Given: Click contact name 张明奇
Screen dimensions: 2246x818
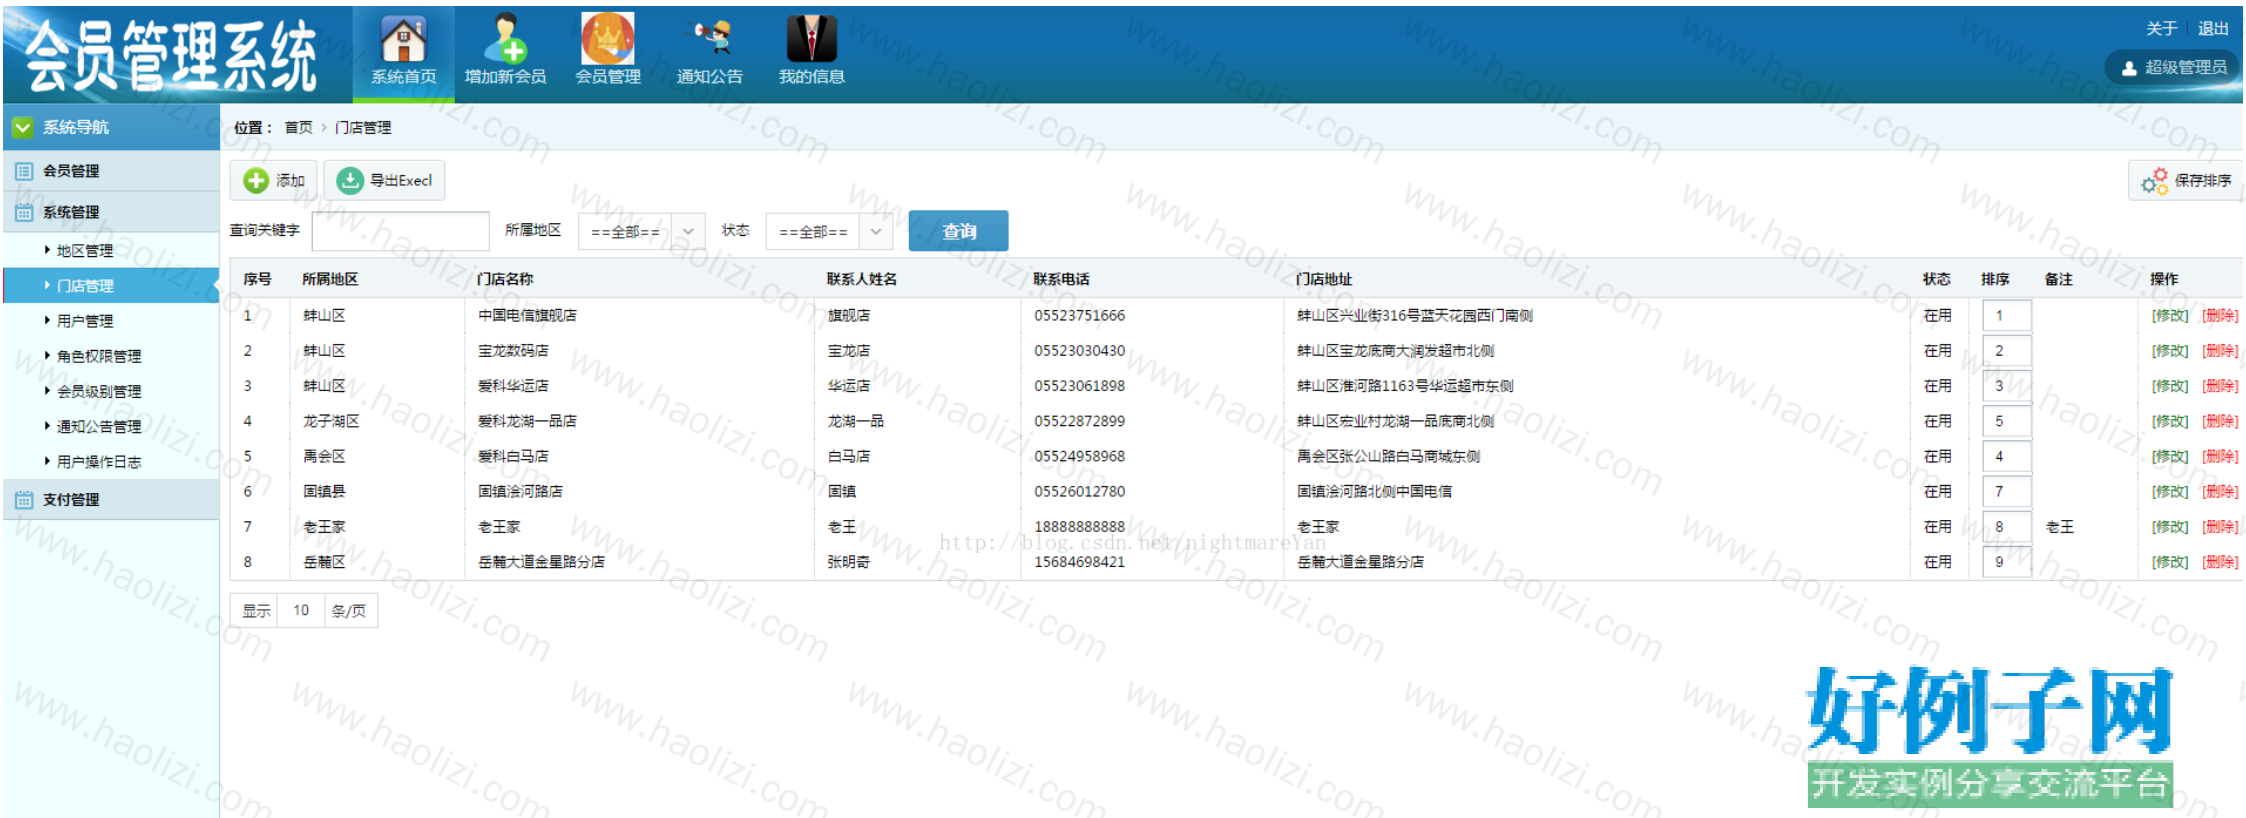Looking at the screenshot, I should click(x=848, y=562).
